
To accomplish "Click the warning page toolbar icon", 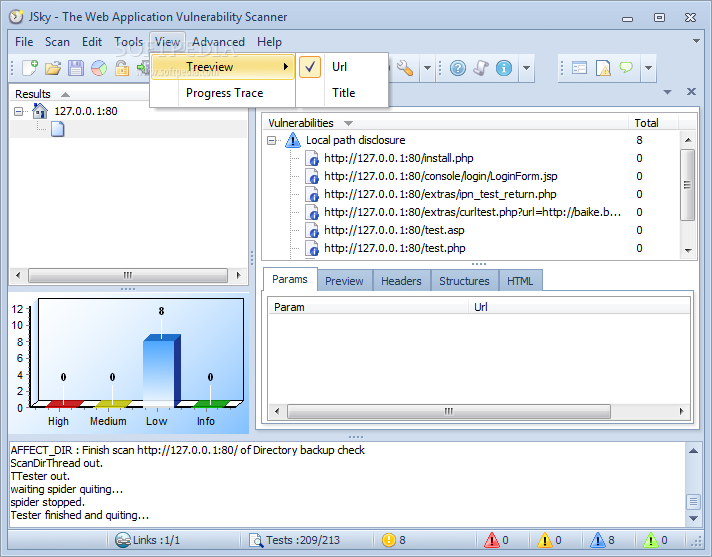I will click(603, 68).
